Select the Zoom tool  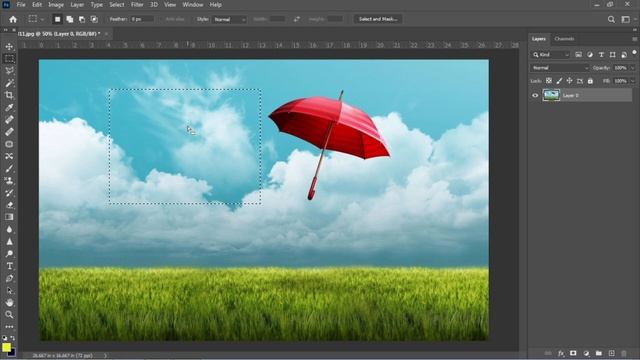coord(9,314)
